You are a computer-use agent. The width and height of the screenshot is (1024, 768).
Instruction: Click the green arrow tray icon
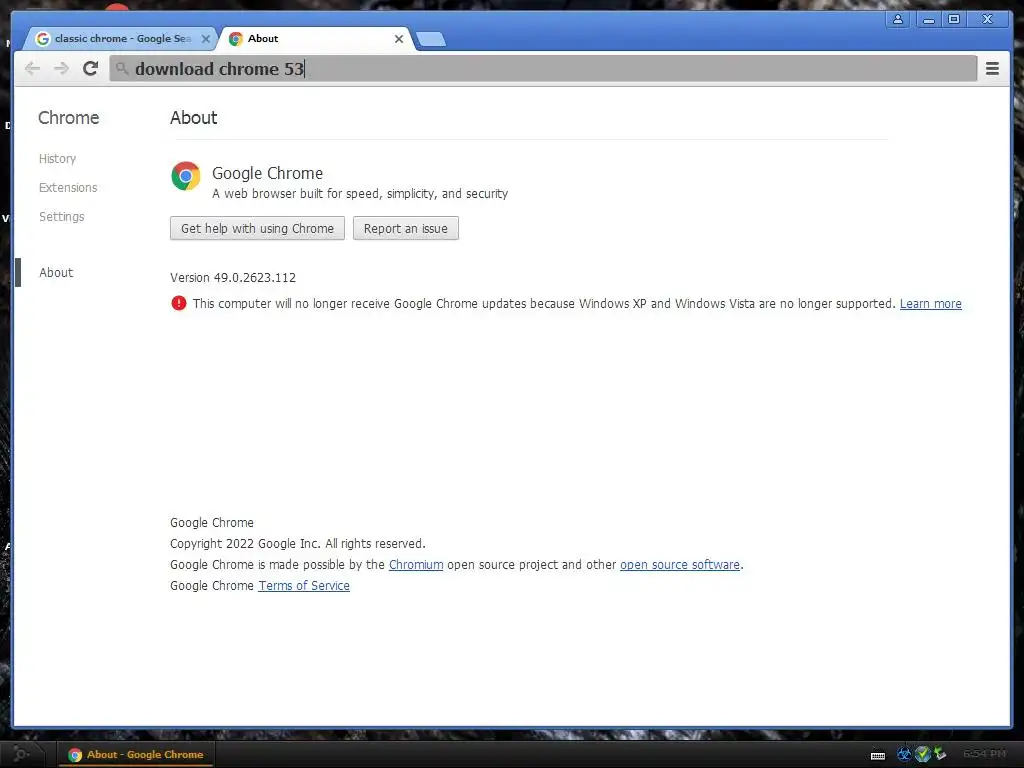[940, 754]
